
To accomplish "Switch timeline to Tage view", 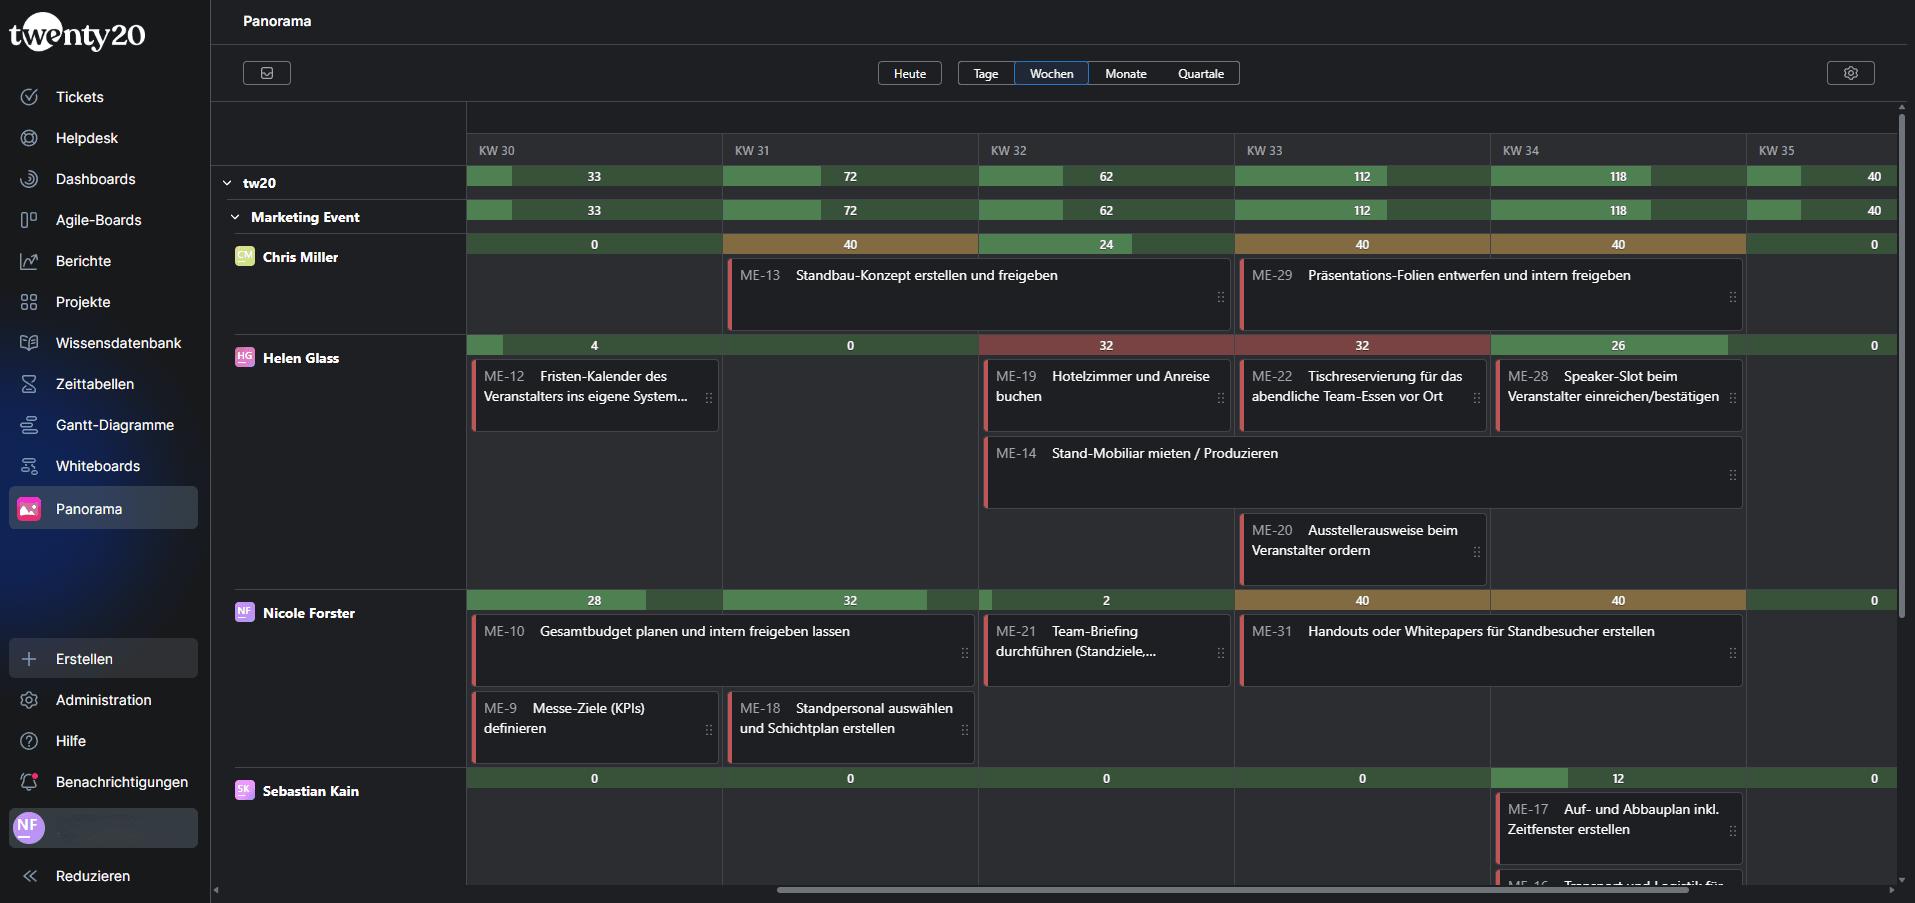I will tap(986, 73).
